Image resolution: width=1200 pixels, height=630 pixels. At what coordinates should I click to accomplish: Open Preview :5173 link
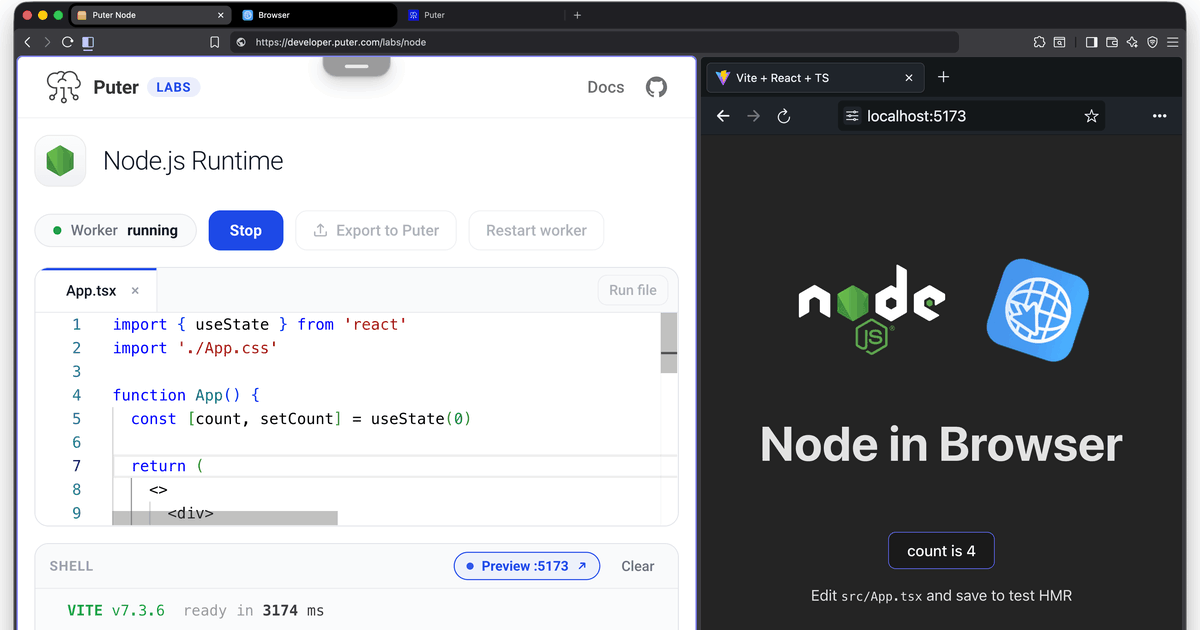[x=526, y=566]
